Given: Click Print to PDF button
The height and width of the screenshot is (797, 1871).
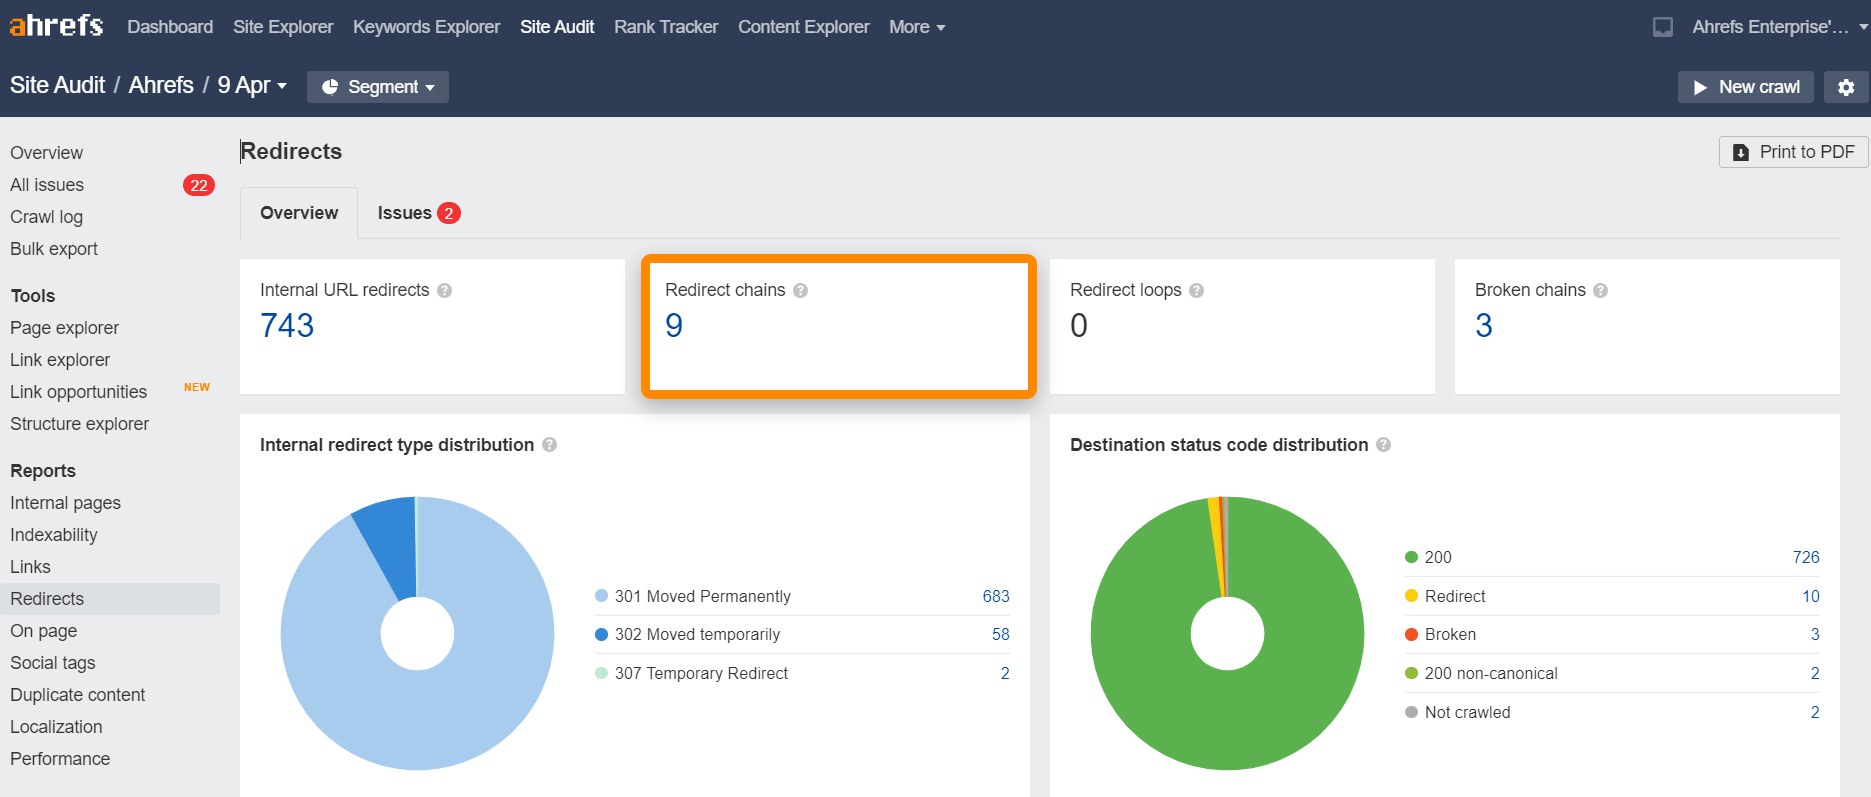Looking at the screenshot, I should 1793,152.
